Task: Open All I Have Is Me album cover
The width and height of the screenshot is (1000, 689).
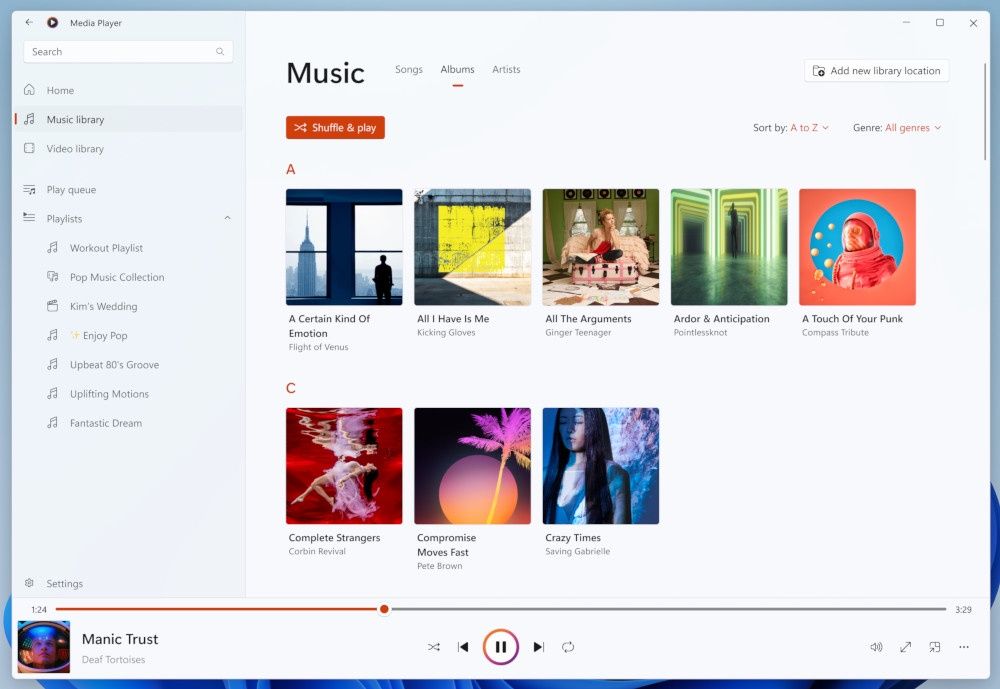Action: point(473,247)
